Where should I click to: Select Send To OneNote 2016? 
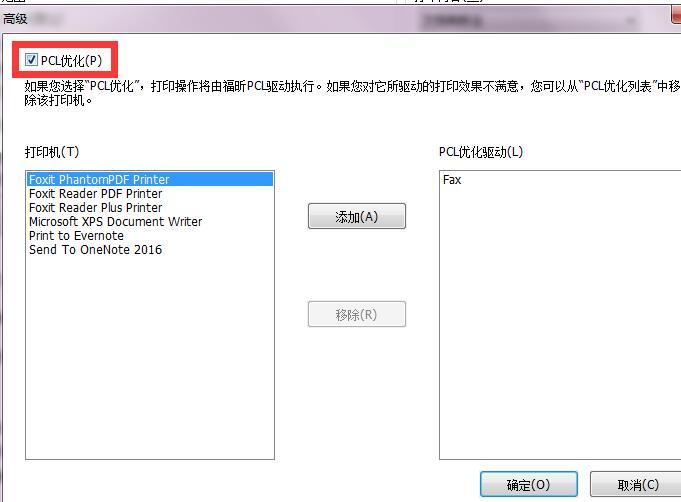(x=150, y=250)
